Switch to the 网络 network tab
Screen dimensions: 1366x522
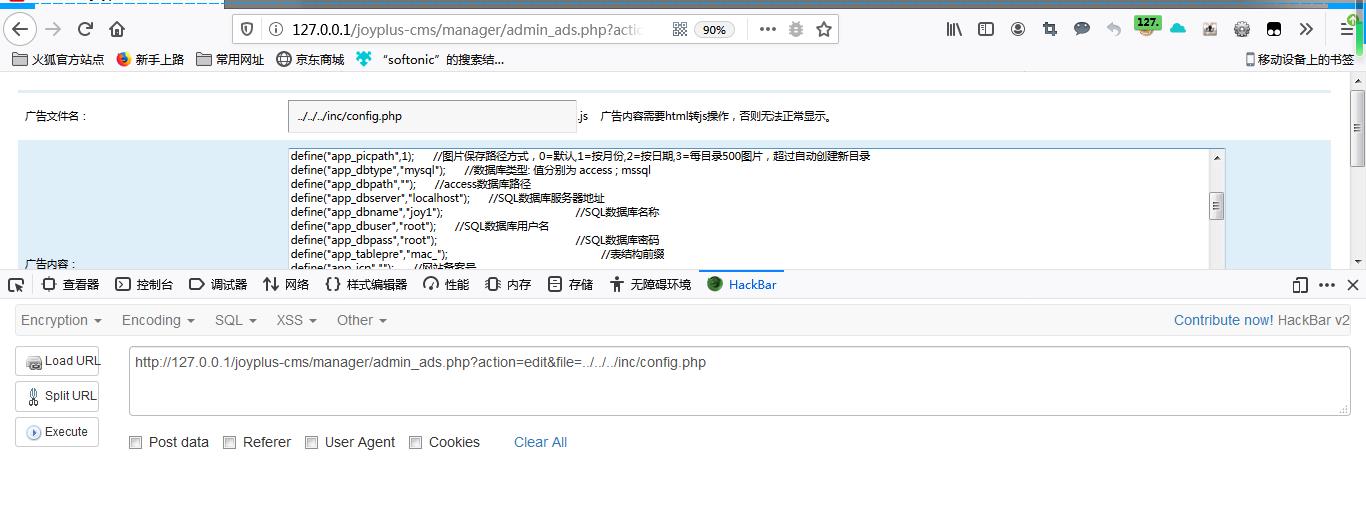[286, 285]
